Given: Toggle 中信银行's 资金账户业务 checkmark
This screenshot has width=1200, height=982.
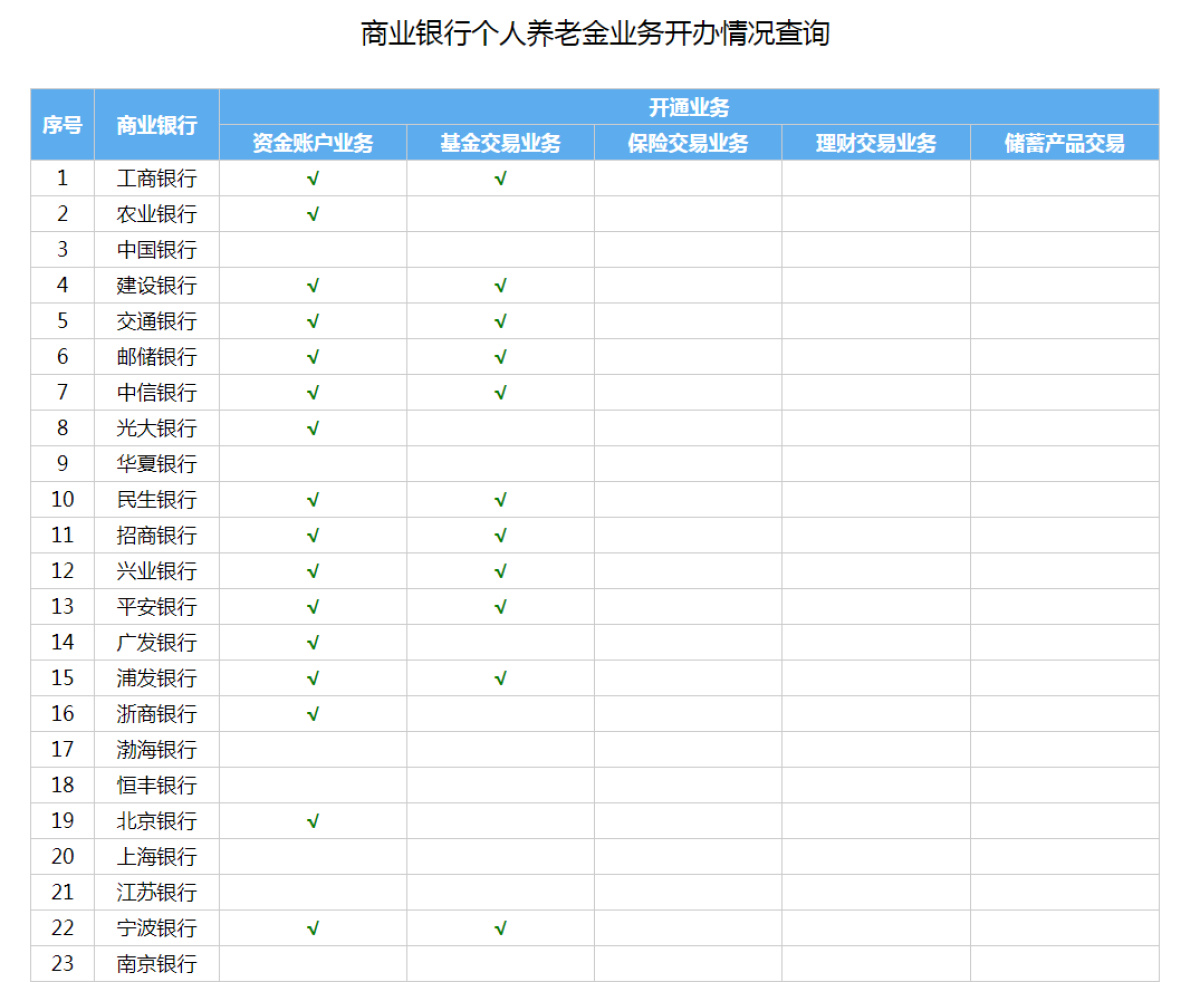Looking at the screenshot, I should (314, 392).
